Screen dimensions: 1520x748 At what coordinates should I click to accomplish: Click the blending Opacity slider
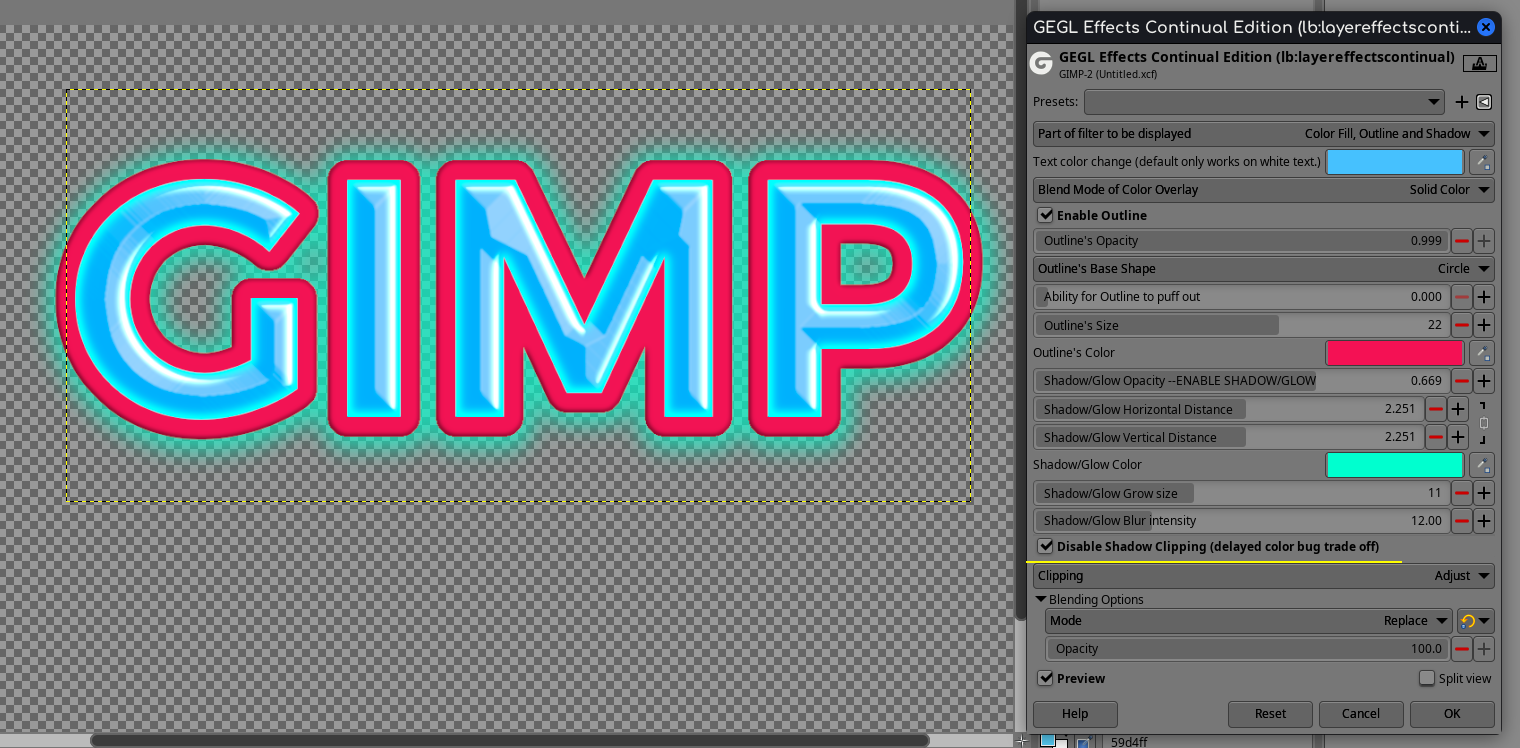tap(1248, 649)
